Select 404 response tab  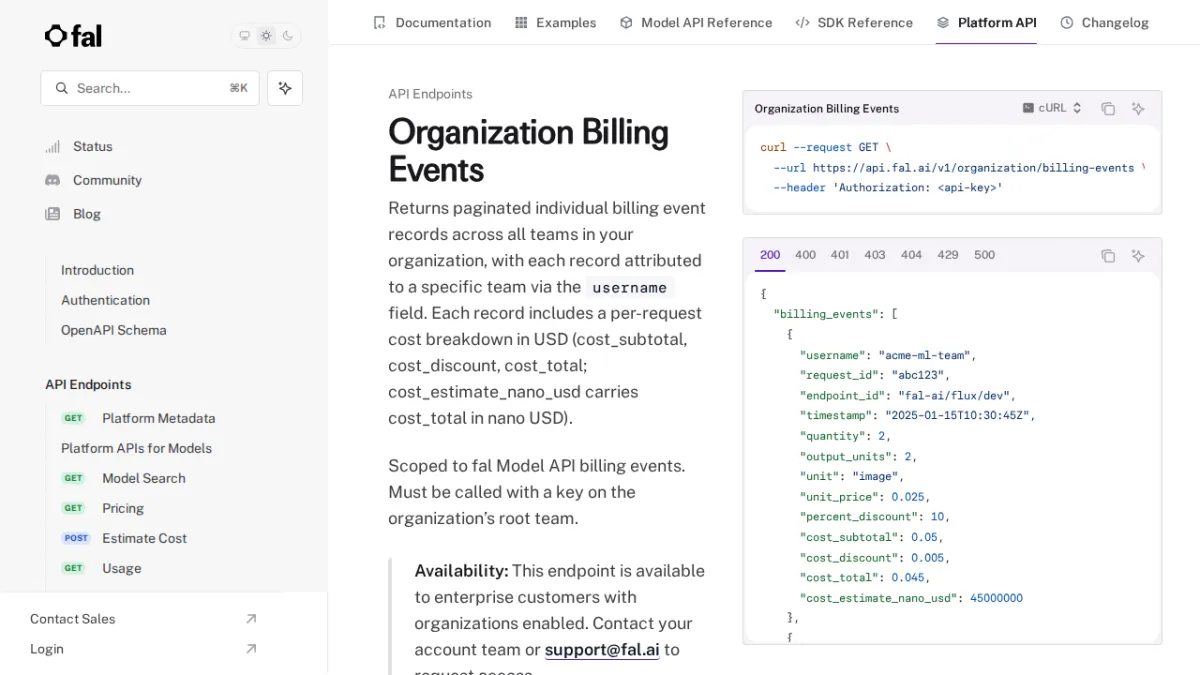[911, 255]
